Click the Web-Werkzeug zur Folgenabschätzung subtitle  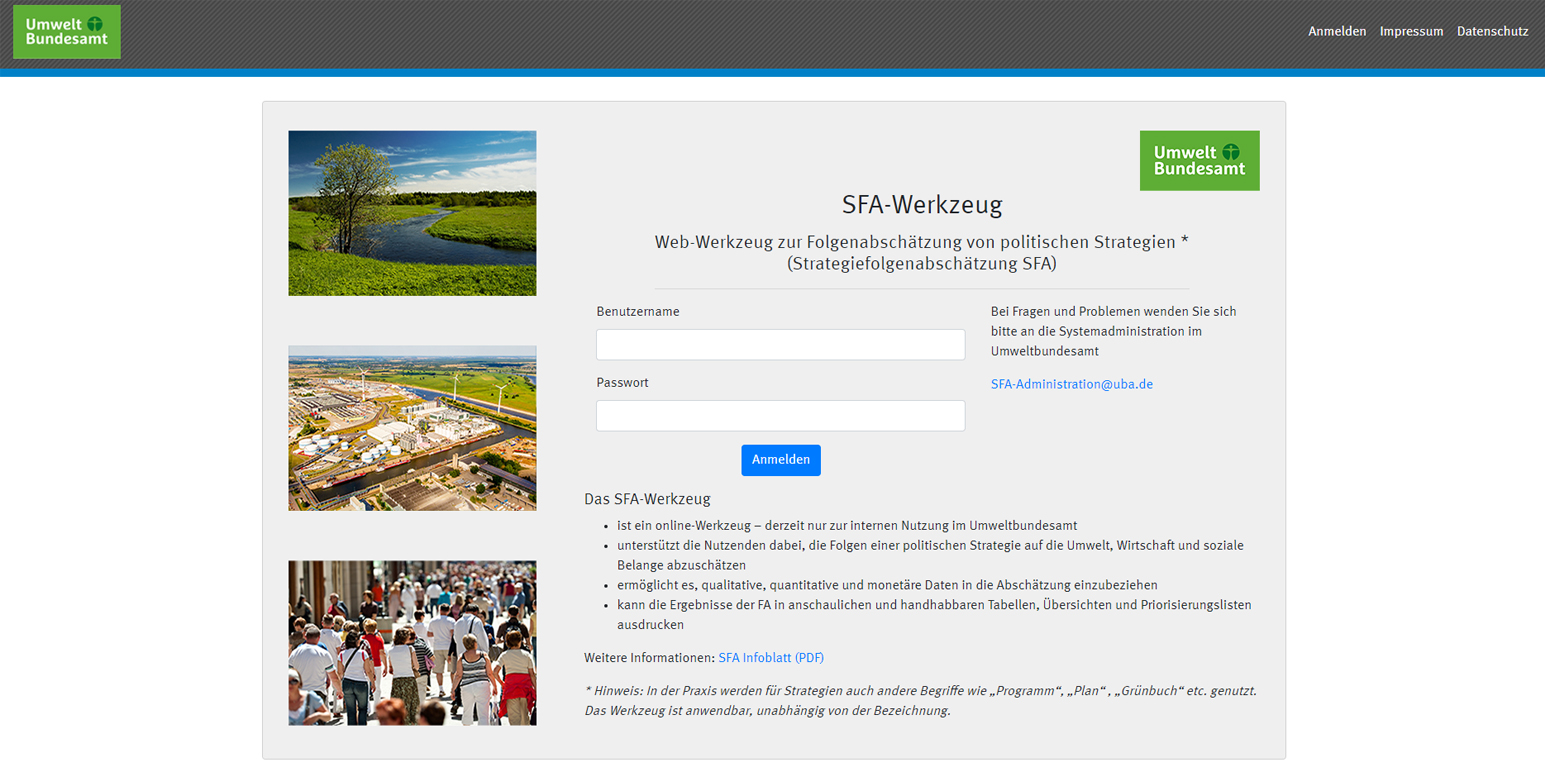[921, 253]
